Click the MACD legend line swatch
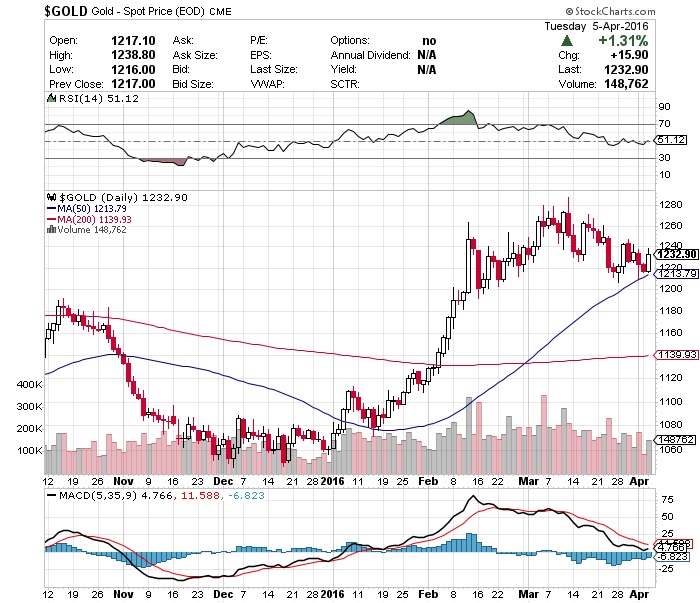 pos(51,495)
